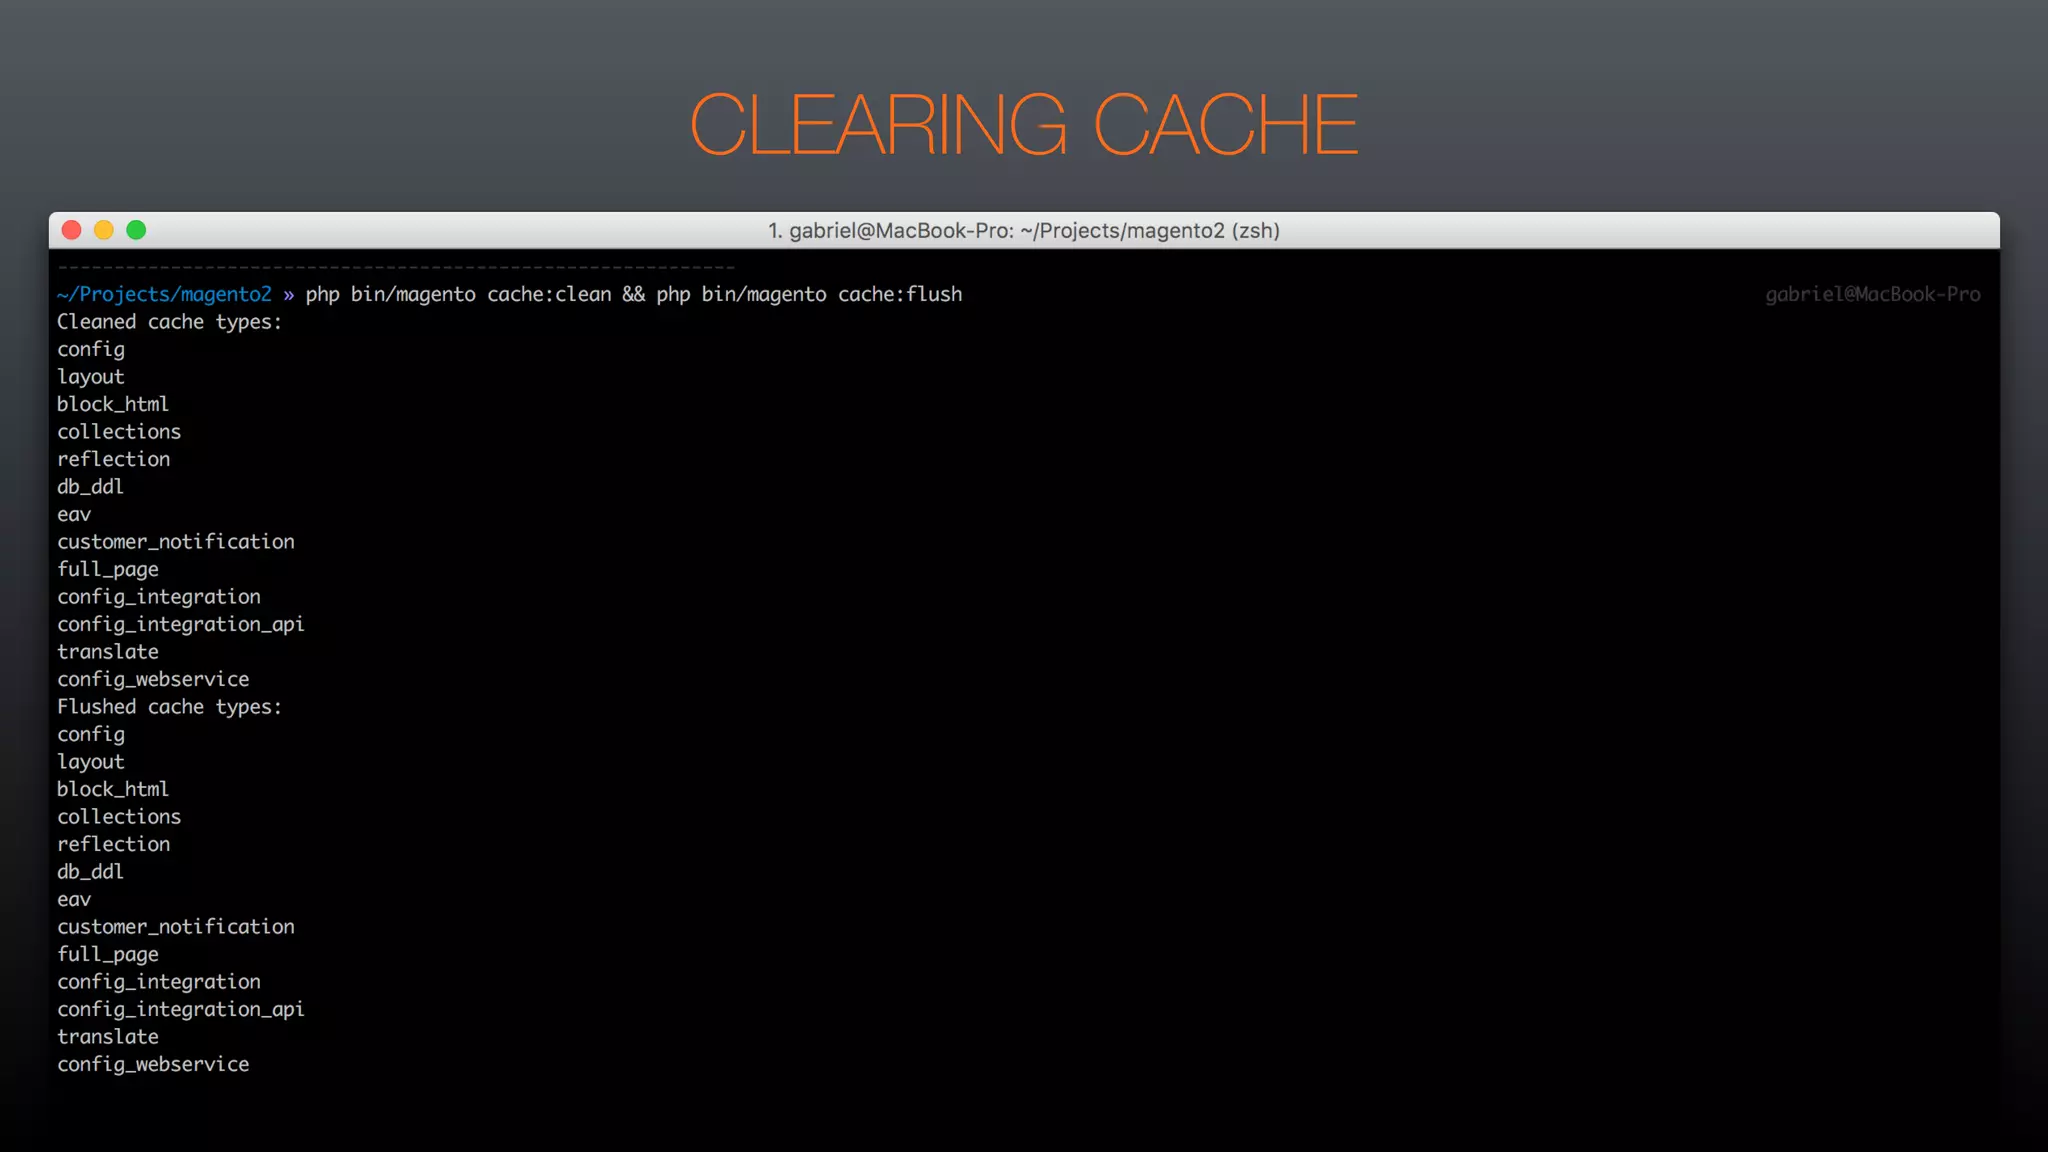Click "layout" under Cleaned cache types

click(x=91, y=377)
